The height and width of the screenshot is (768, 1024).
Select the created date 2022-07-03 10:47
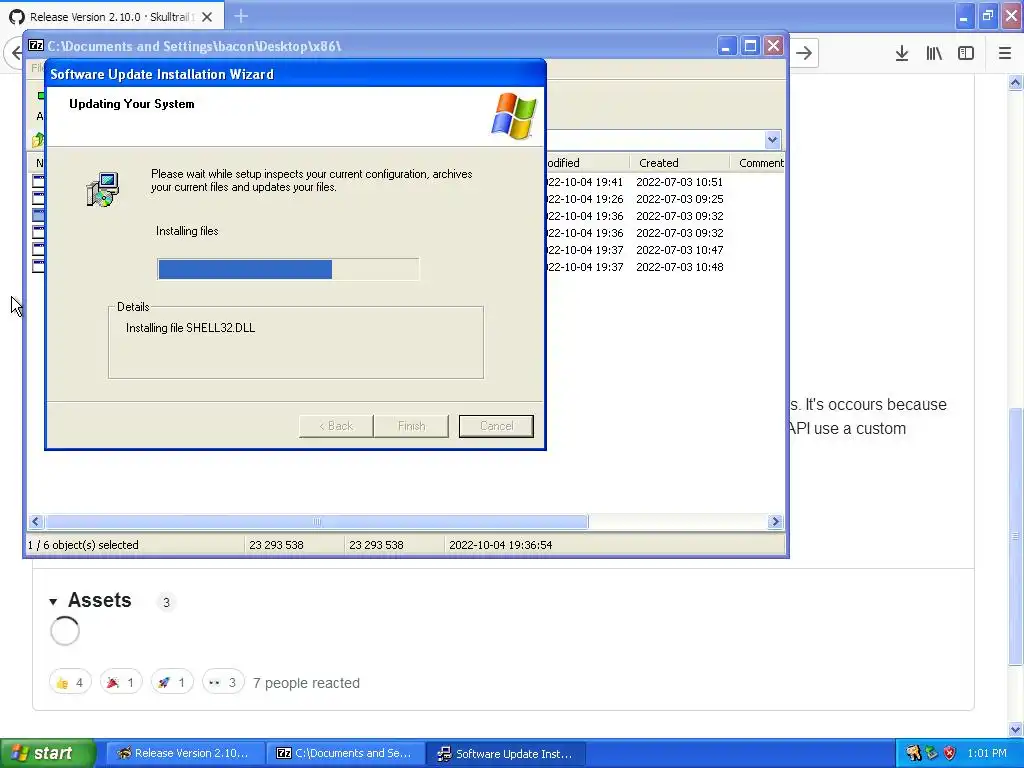click(x=679, y=250)
